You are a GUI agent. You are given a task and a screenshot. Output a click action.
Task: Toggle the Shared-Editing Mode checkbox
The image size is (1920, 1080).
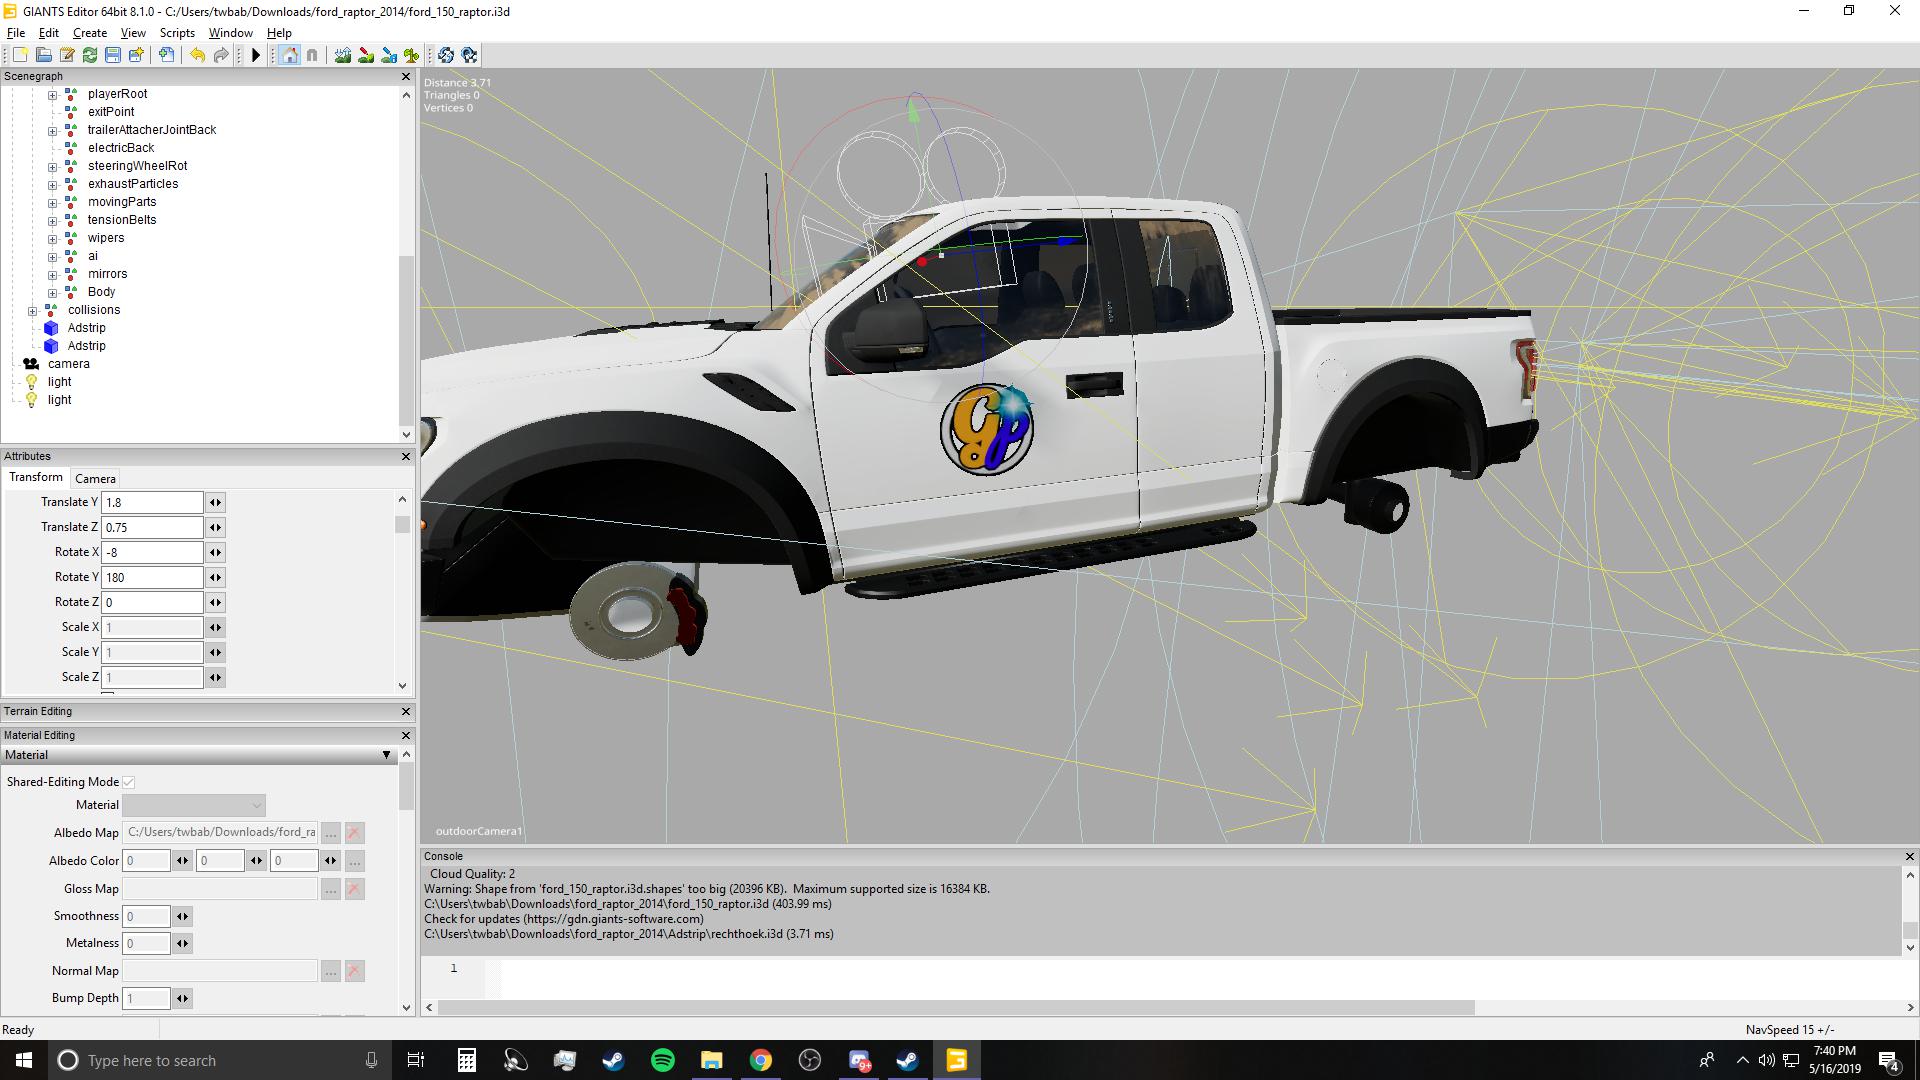(x=129, y=782)
